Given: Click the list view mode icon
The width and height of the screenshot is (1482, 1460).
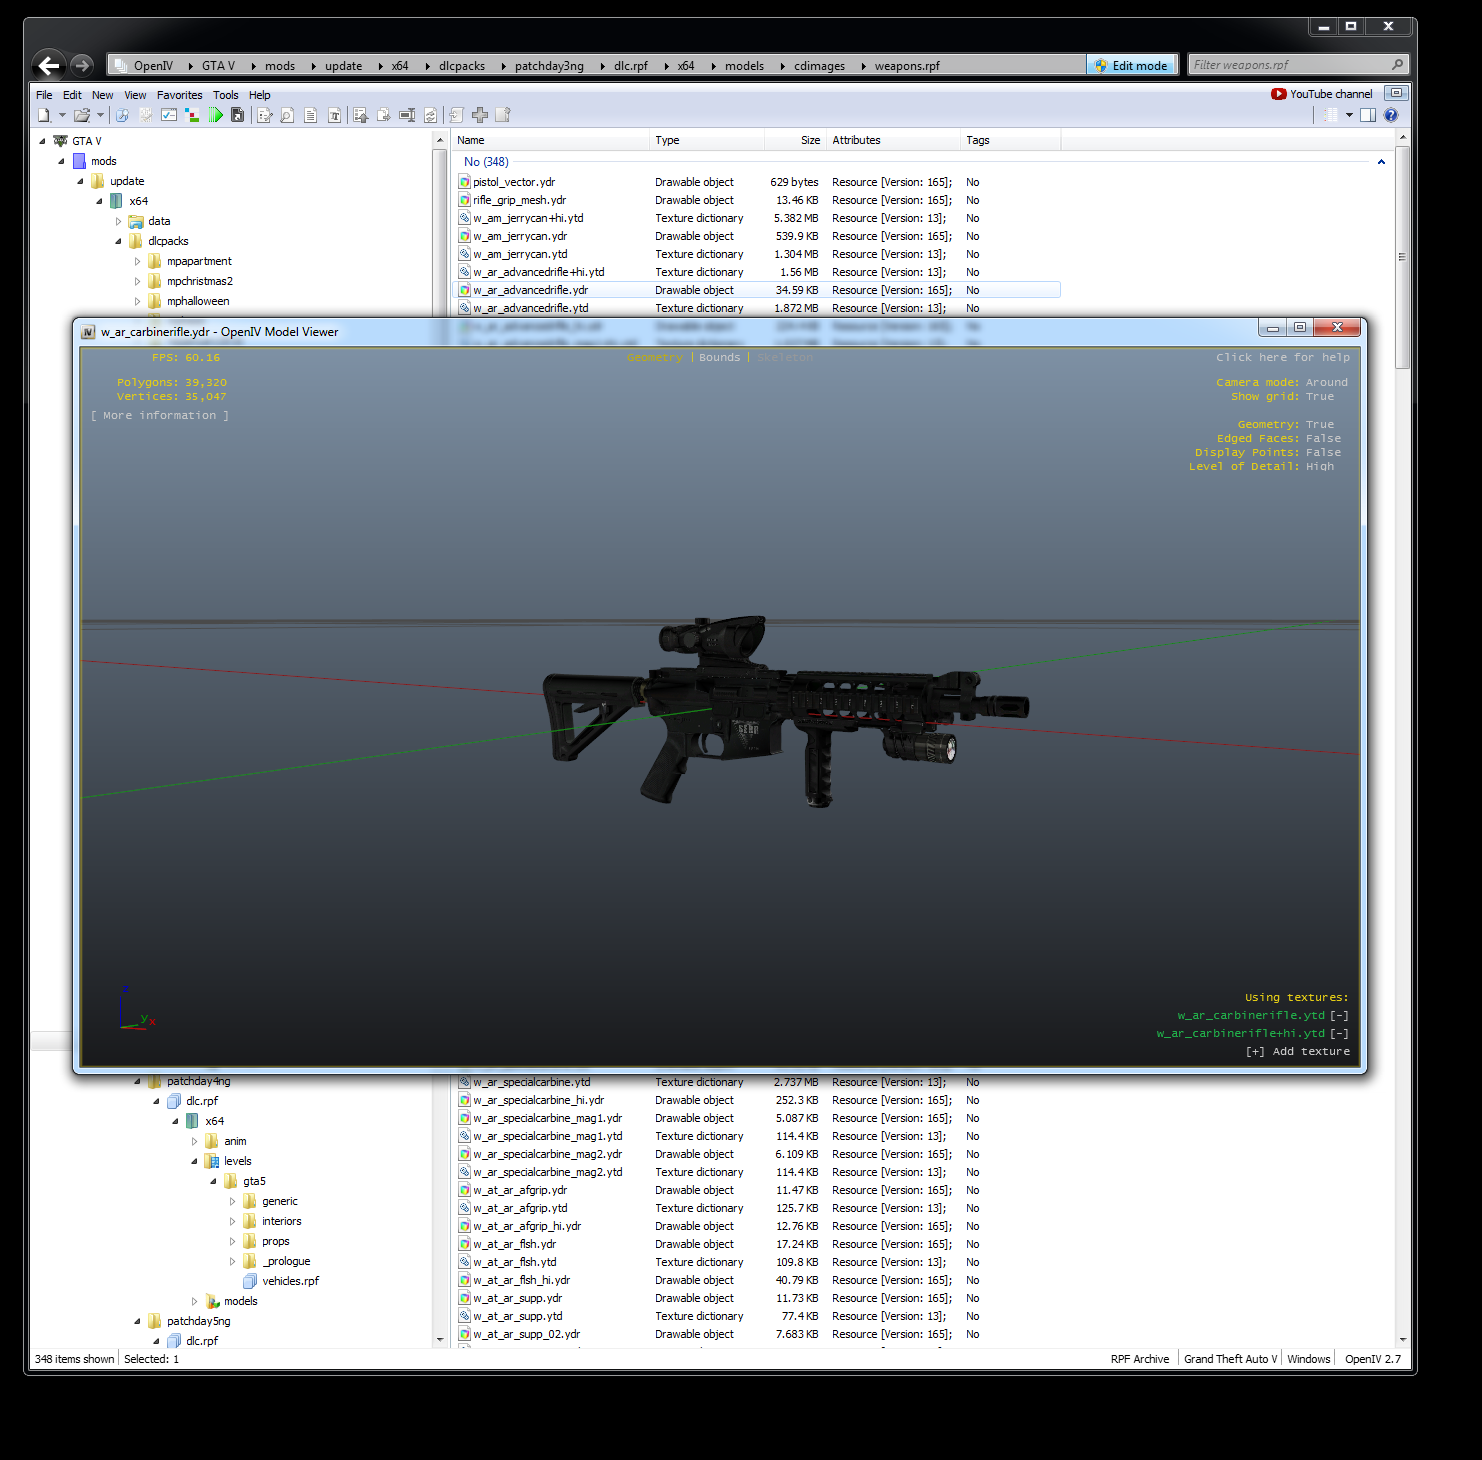Looking at the screenshot, I should click(1330, 115).
